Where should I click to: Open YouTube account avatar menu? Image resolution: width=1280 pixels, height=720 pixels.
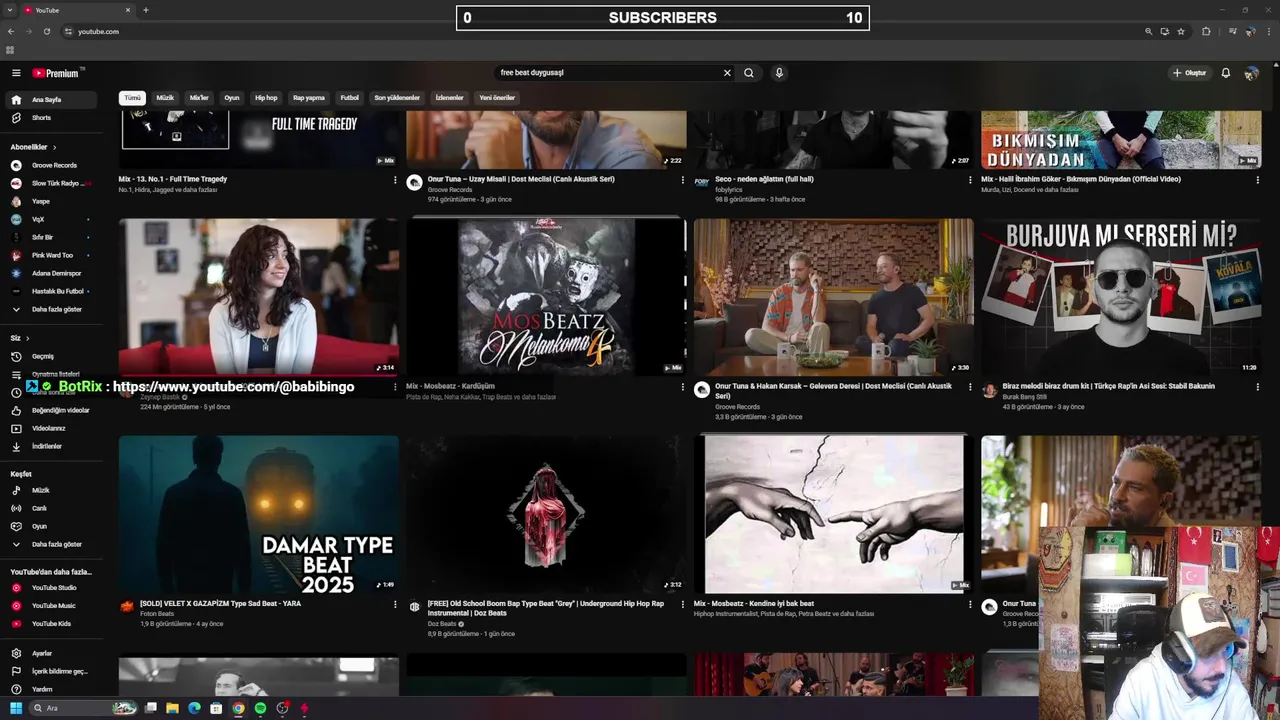coord(1251,73)
